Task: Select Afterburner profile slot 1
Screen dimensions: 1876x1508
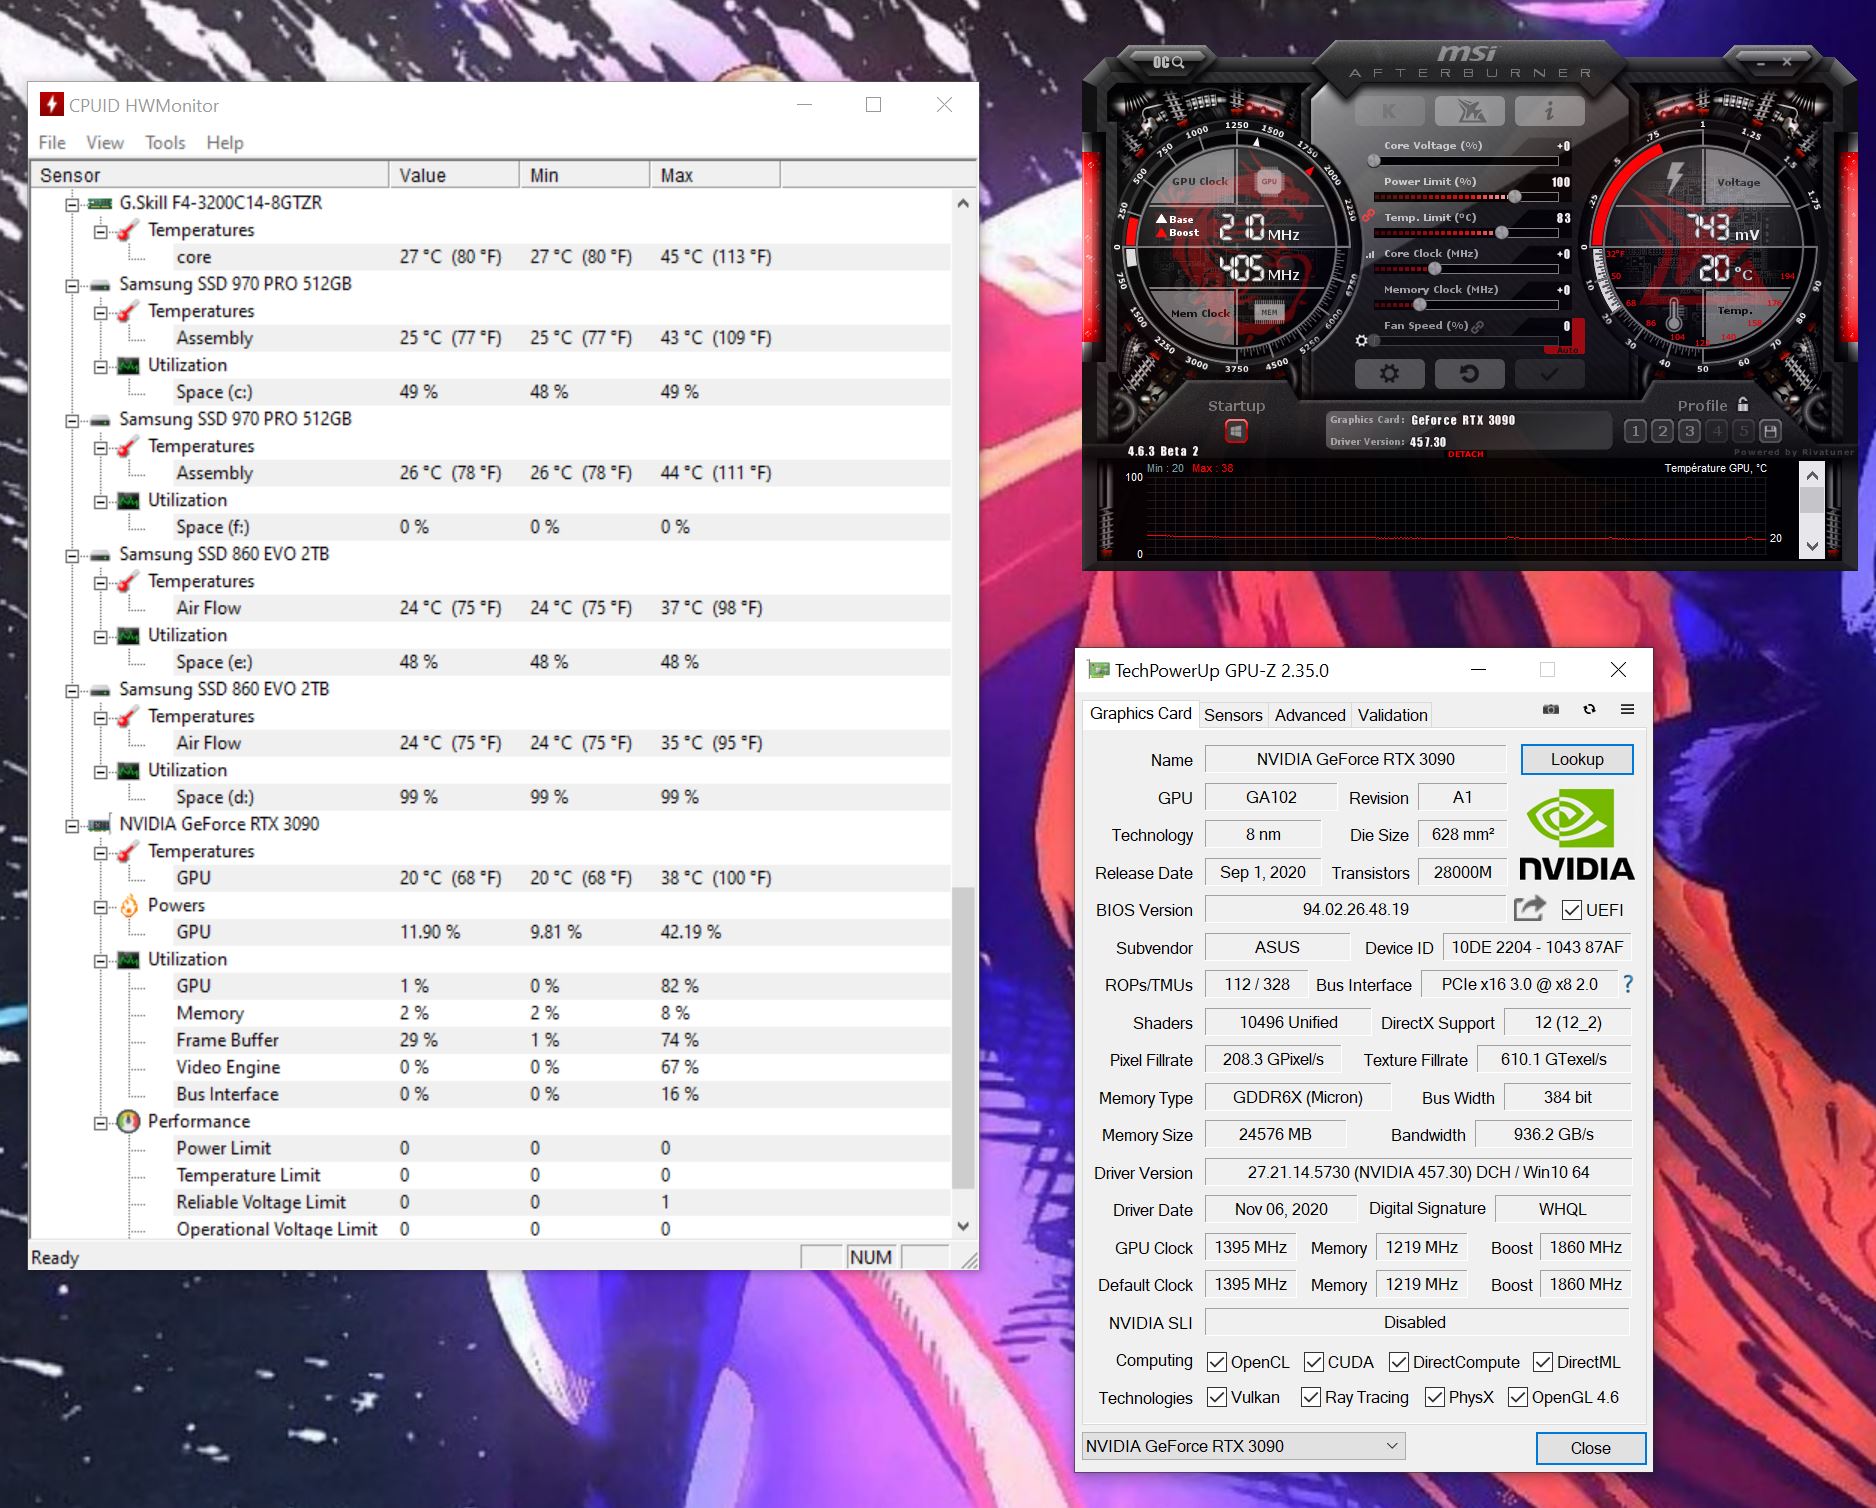Action: click(x=1635, y=431)
